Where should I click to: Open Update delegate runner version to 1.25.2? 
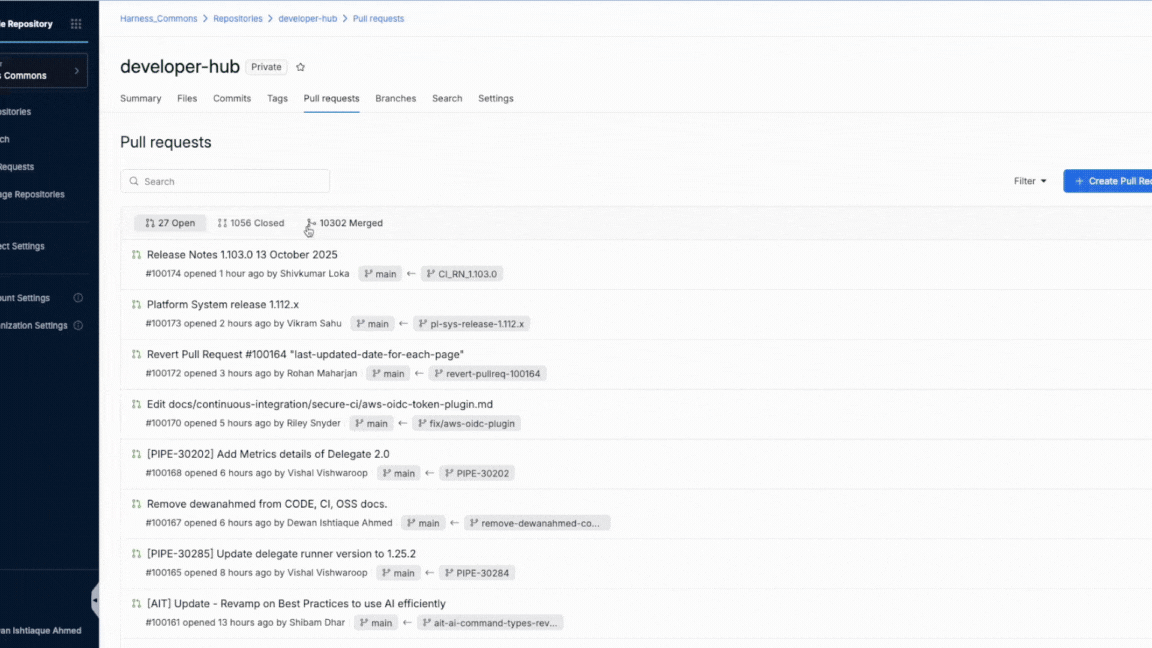[x=281, y=555]
